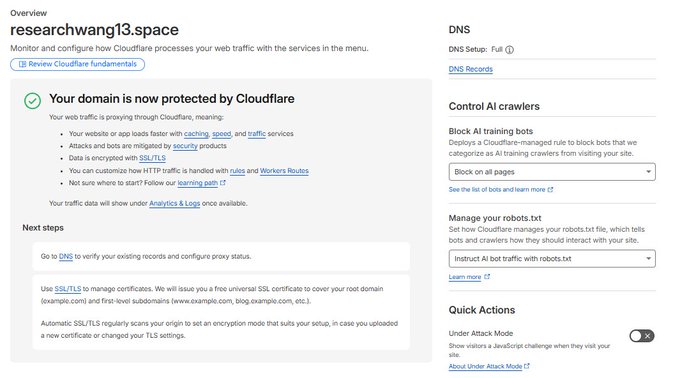Toggle Under Attack Mode switch
The height and width of the screenshot is (378, 680).
pos(642,336)
